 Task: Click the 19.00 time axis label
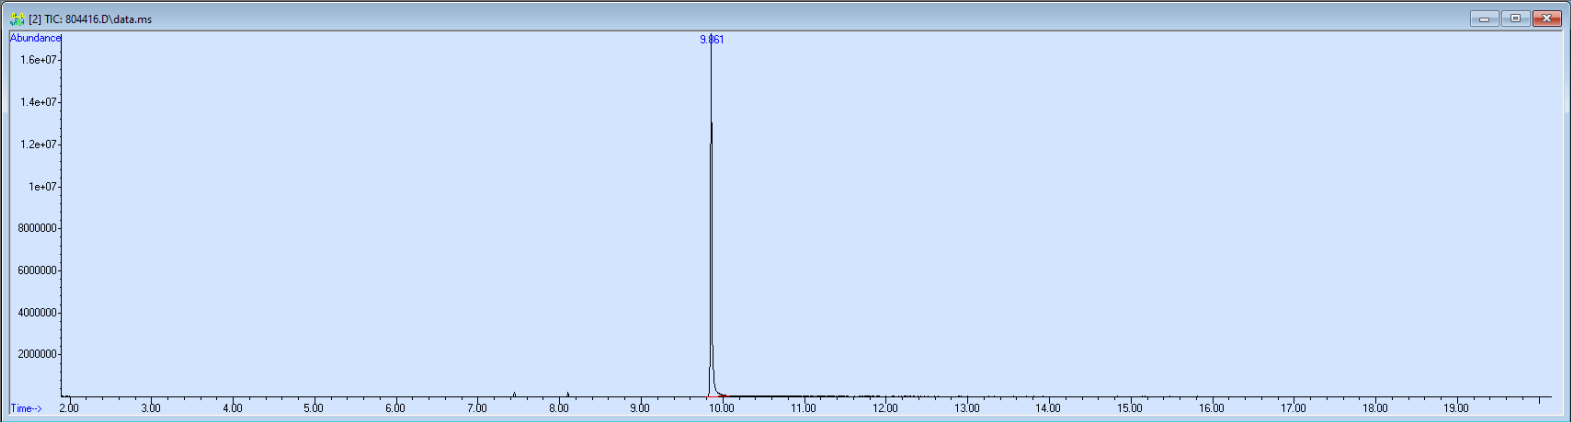tap(1456, 408)
